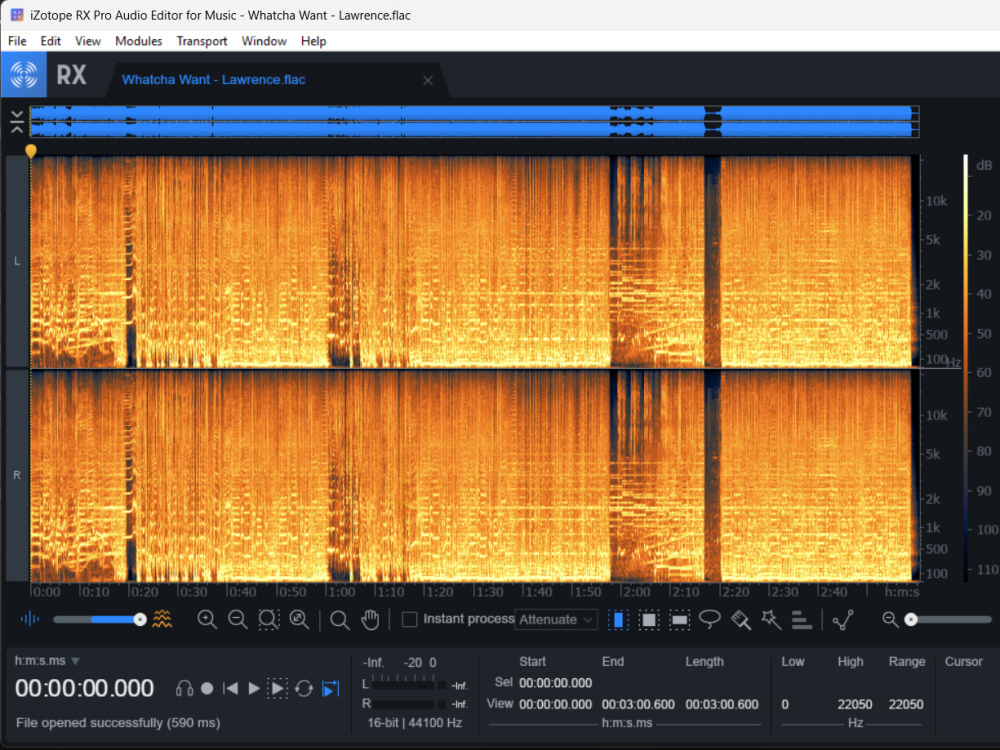Screen dimensions: 1000x750
Task: Click the View Length 00:03:00.600 field
Action: pos(722,705)
